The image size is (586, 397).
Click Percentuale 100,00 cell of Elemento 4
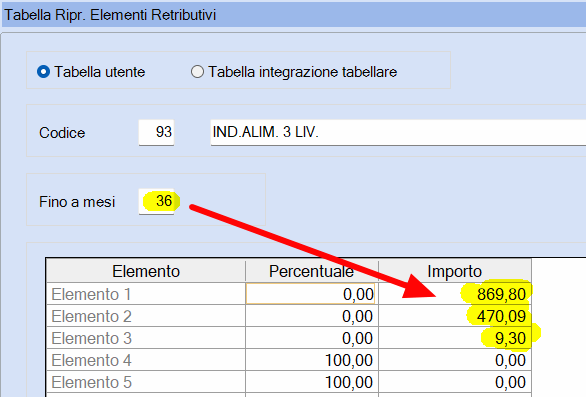click(312, 360)
